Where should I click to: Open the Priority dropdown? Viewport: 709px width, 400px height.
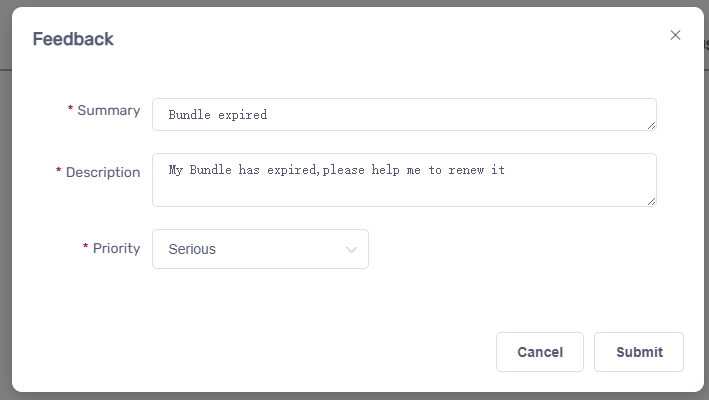(260, 249)
